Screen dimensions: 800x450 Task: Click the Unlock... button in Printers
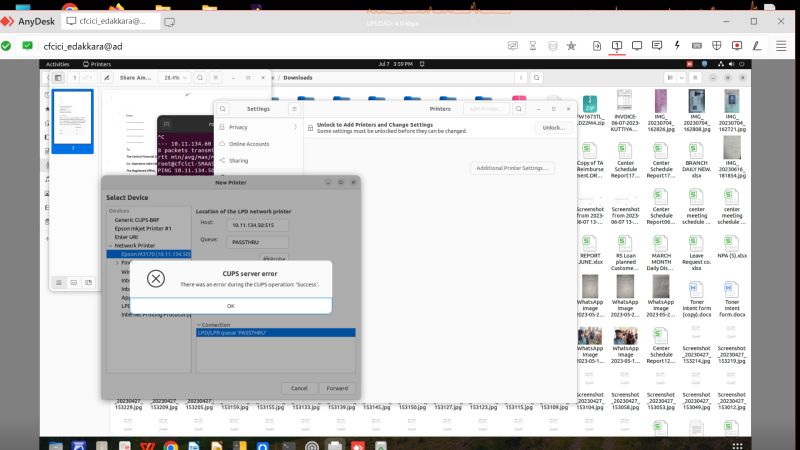pos(554,128)
